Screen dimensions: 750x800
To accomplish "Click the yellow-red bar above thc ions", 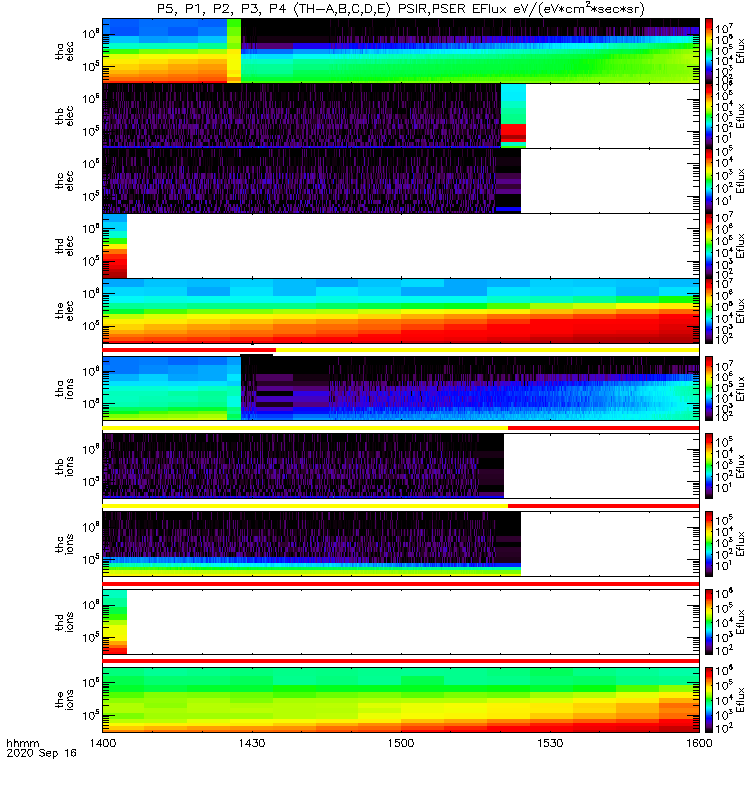I will 401,506.
